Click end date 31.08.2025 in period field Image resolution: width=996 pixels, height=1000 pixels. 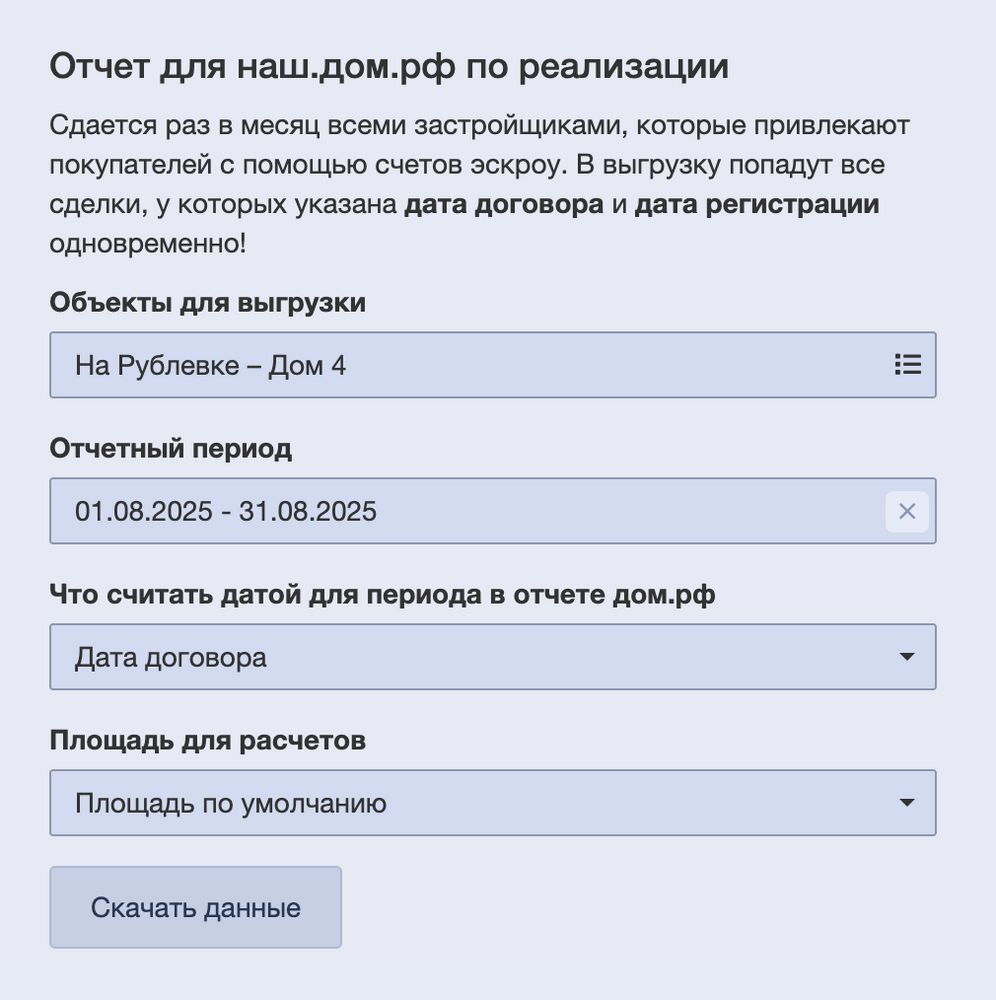click(307, 512)
